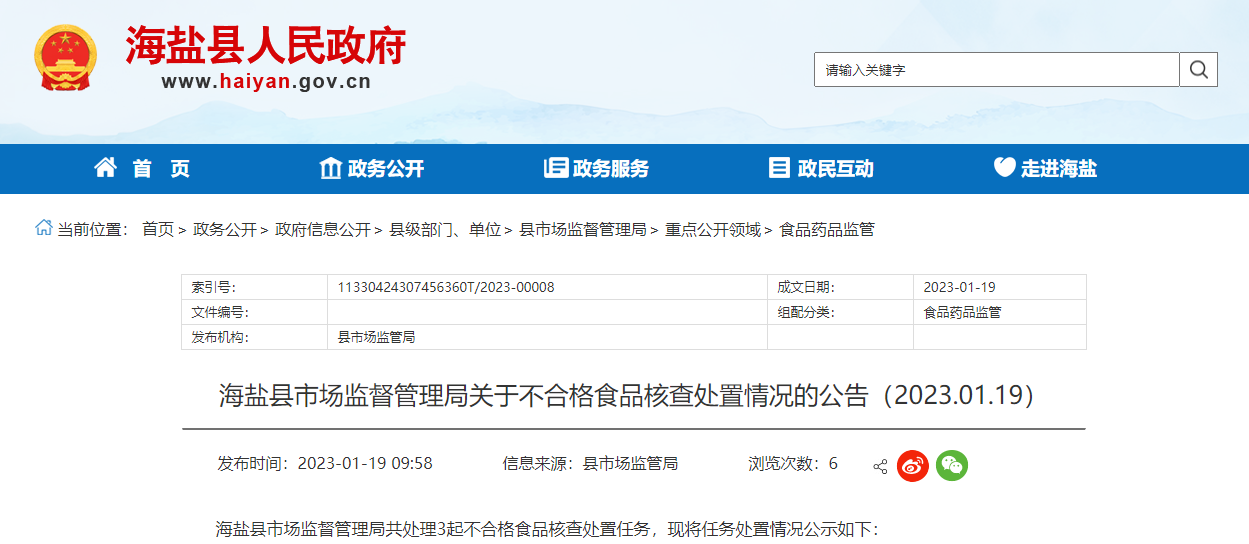
Task: Click the 发布机构 value 县市场监管局
Action: point(376,337)
